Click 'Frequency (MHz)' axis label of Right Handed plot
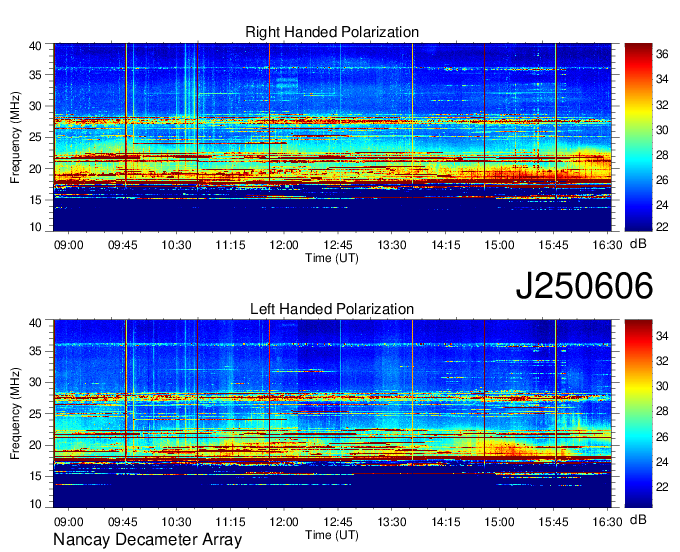The height and width of the screenshot is (552, 680). tap(15, 137)
